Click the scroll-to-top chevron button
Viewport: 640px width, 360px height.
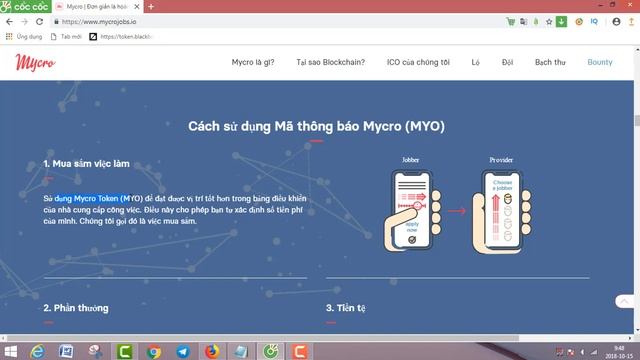(x=624, y=302)
